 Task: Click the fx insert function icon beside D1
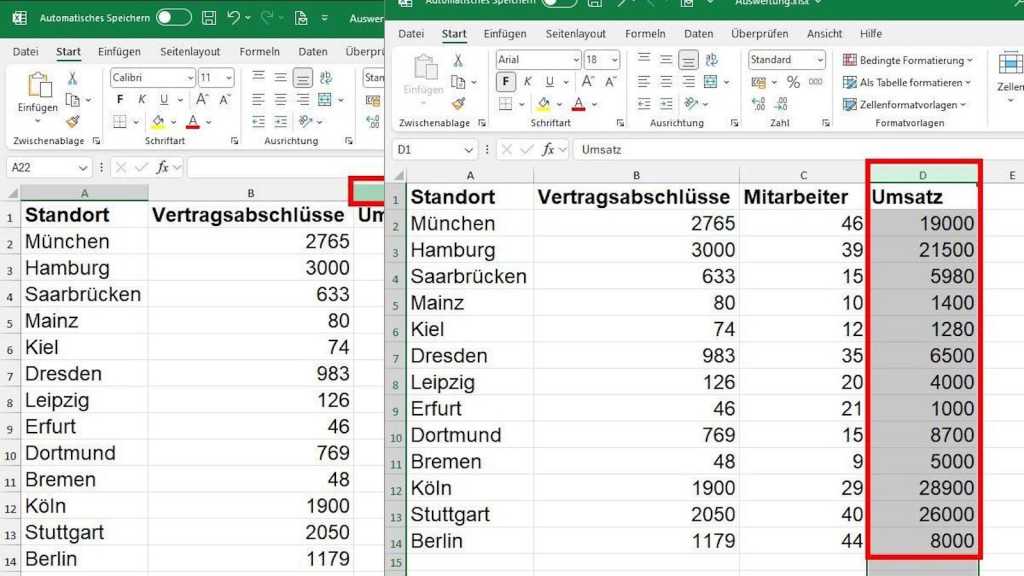coord(548,149)
